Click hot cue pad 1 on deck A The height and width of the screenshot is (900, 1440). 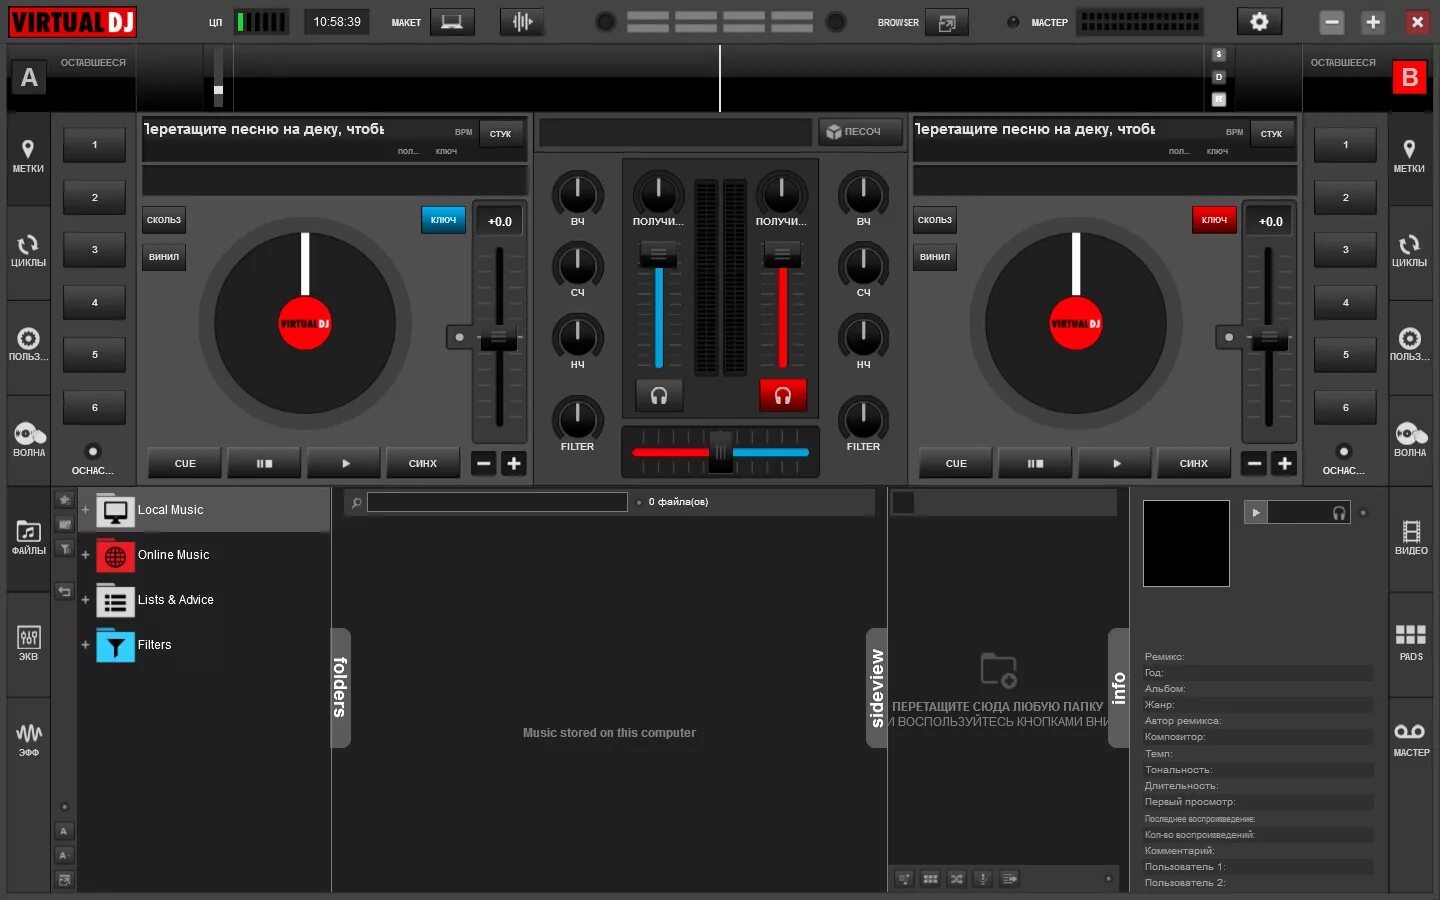pyautogui.click(x=95, y=145)
